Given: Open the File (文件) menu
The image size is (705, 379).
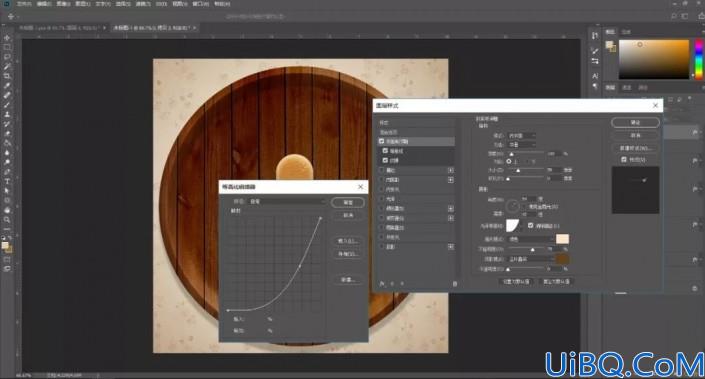Looking at the screenshot, I should [x=24, y=4].
